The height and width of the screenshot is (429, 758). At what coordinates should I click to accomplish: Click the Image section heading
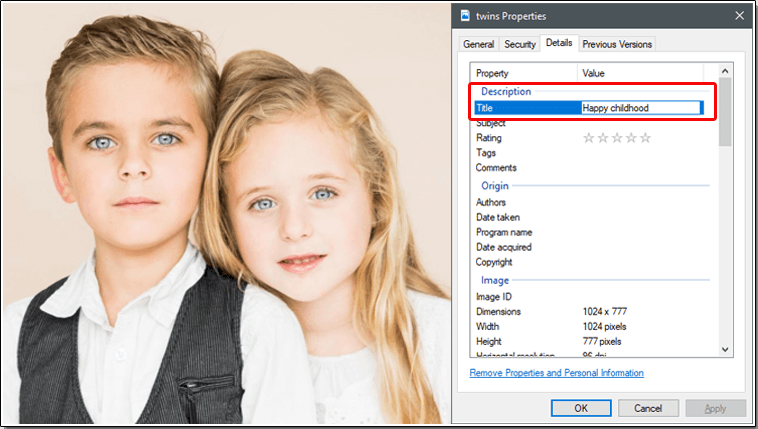495,280
